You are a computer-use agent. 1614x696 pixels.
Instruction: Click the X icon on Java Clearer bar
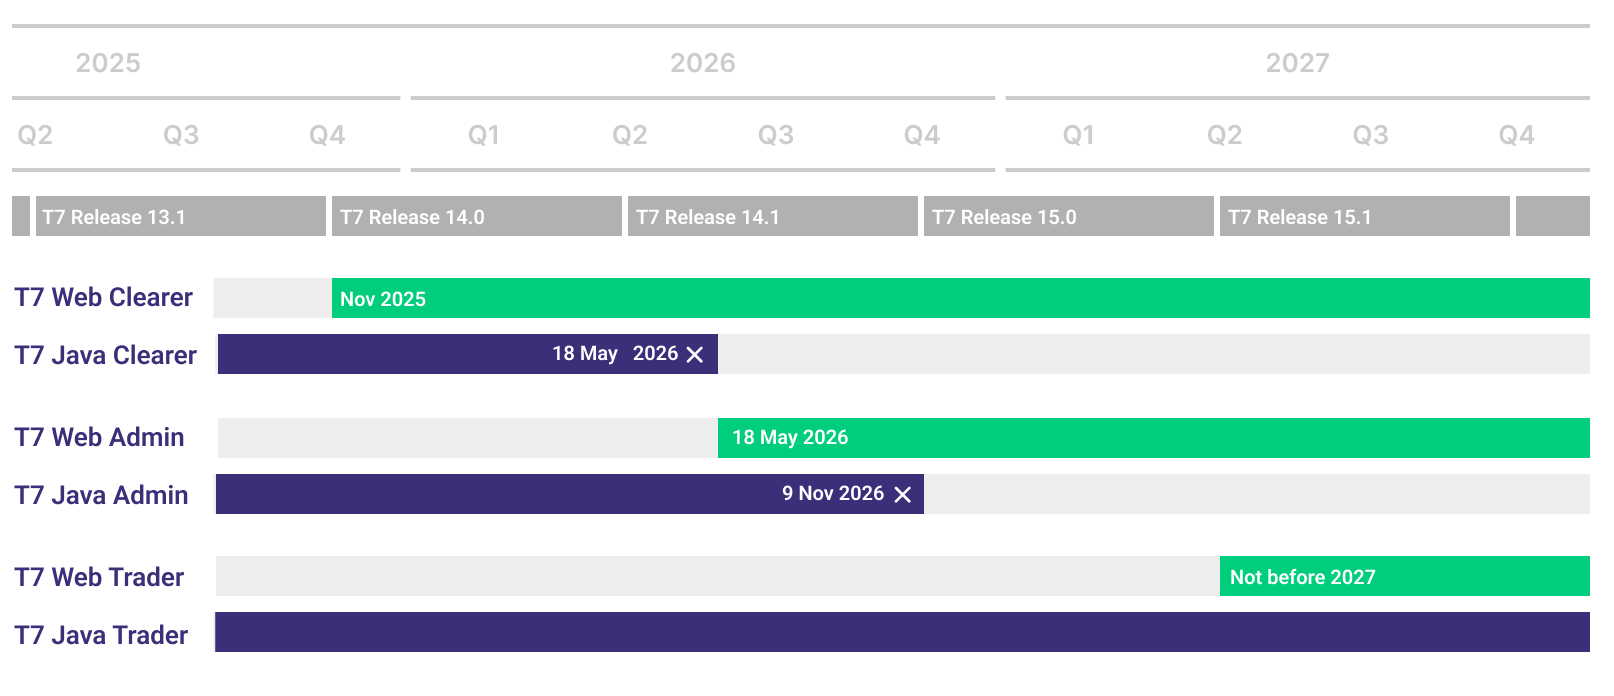[695, 355]
